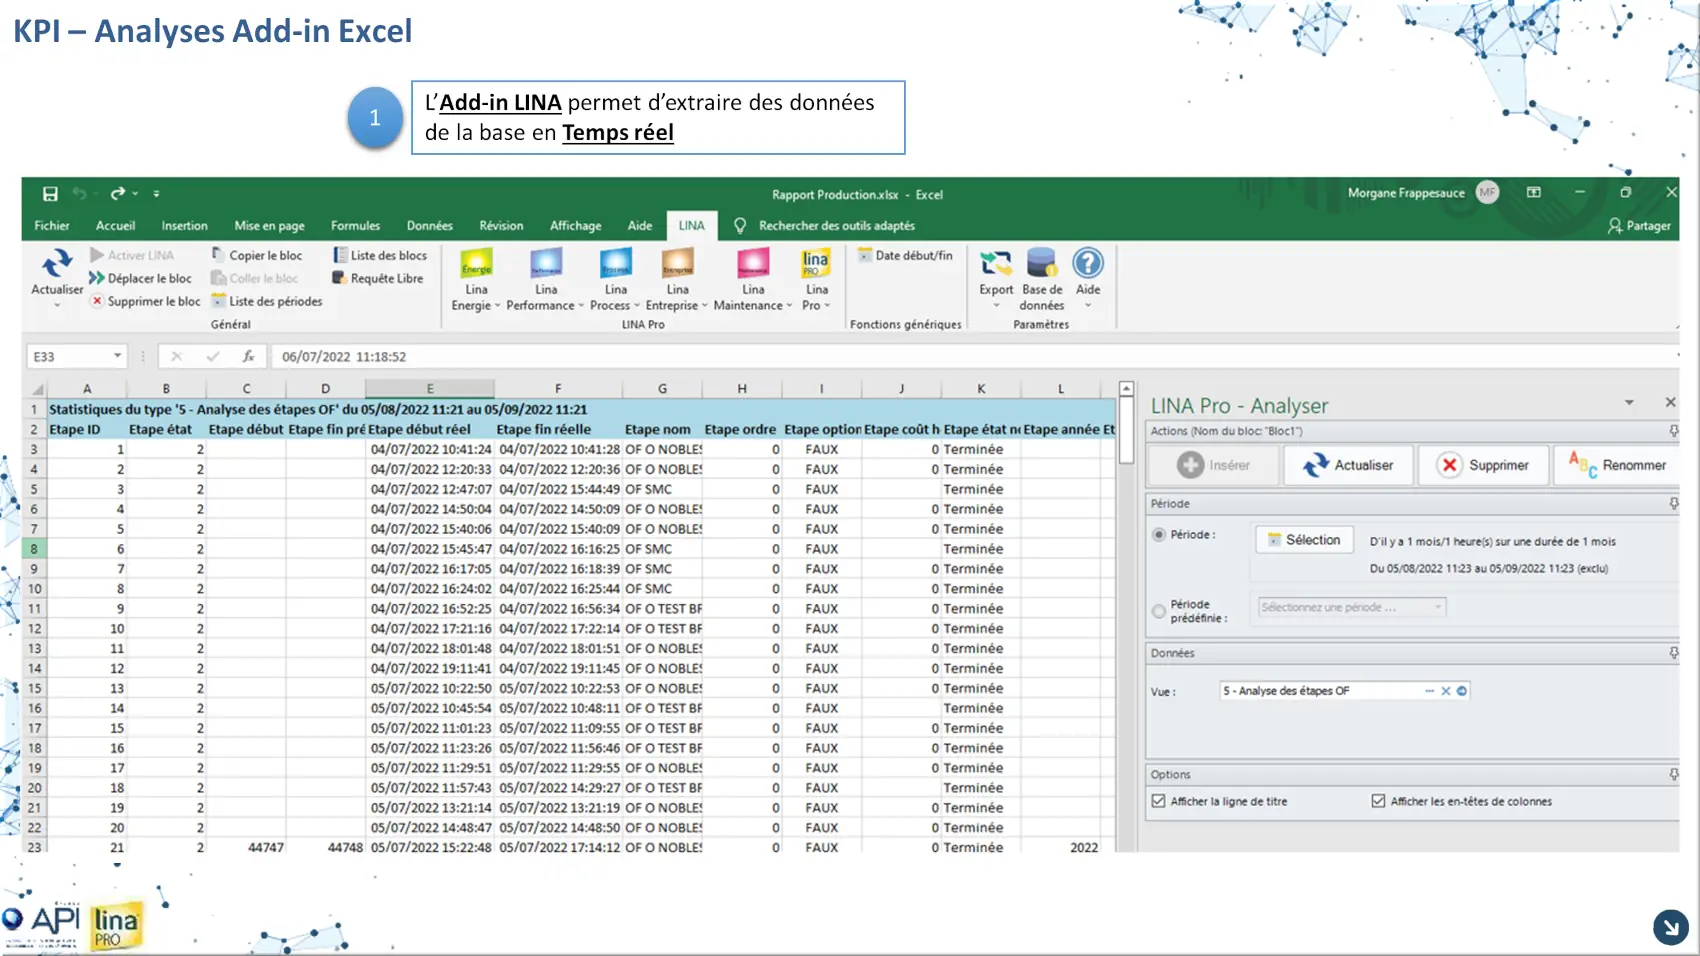Click the Sélection period button

1304,539
